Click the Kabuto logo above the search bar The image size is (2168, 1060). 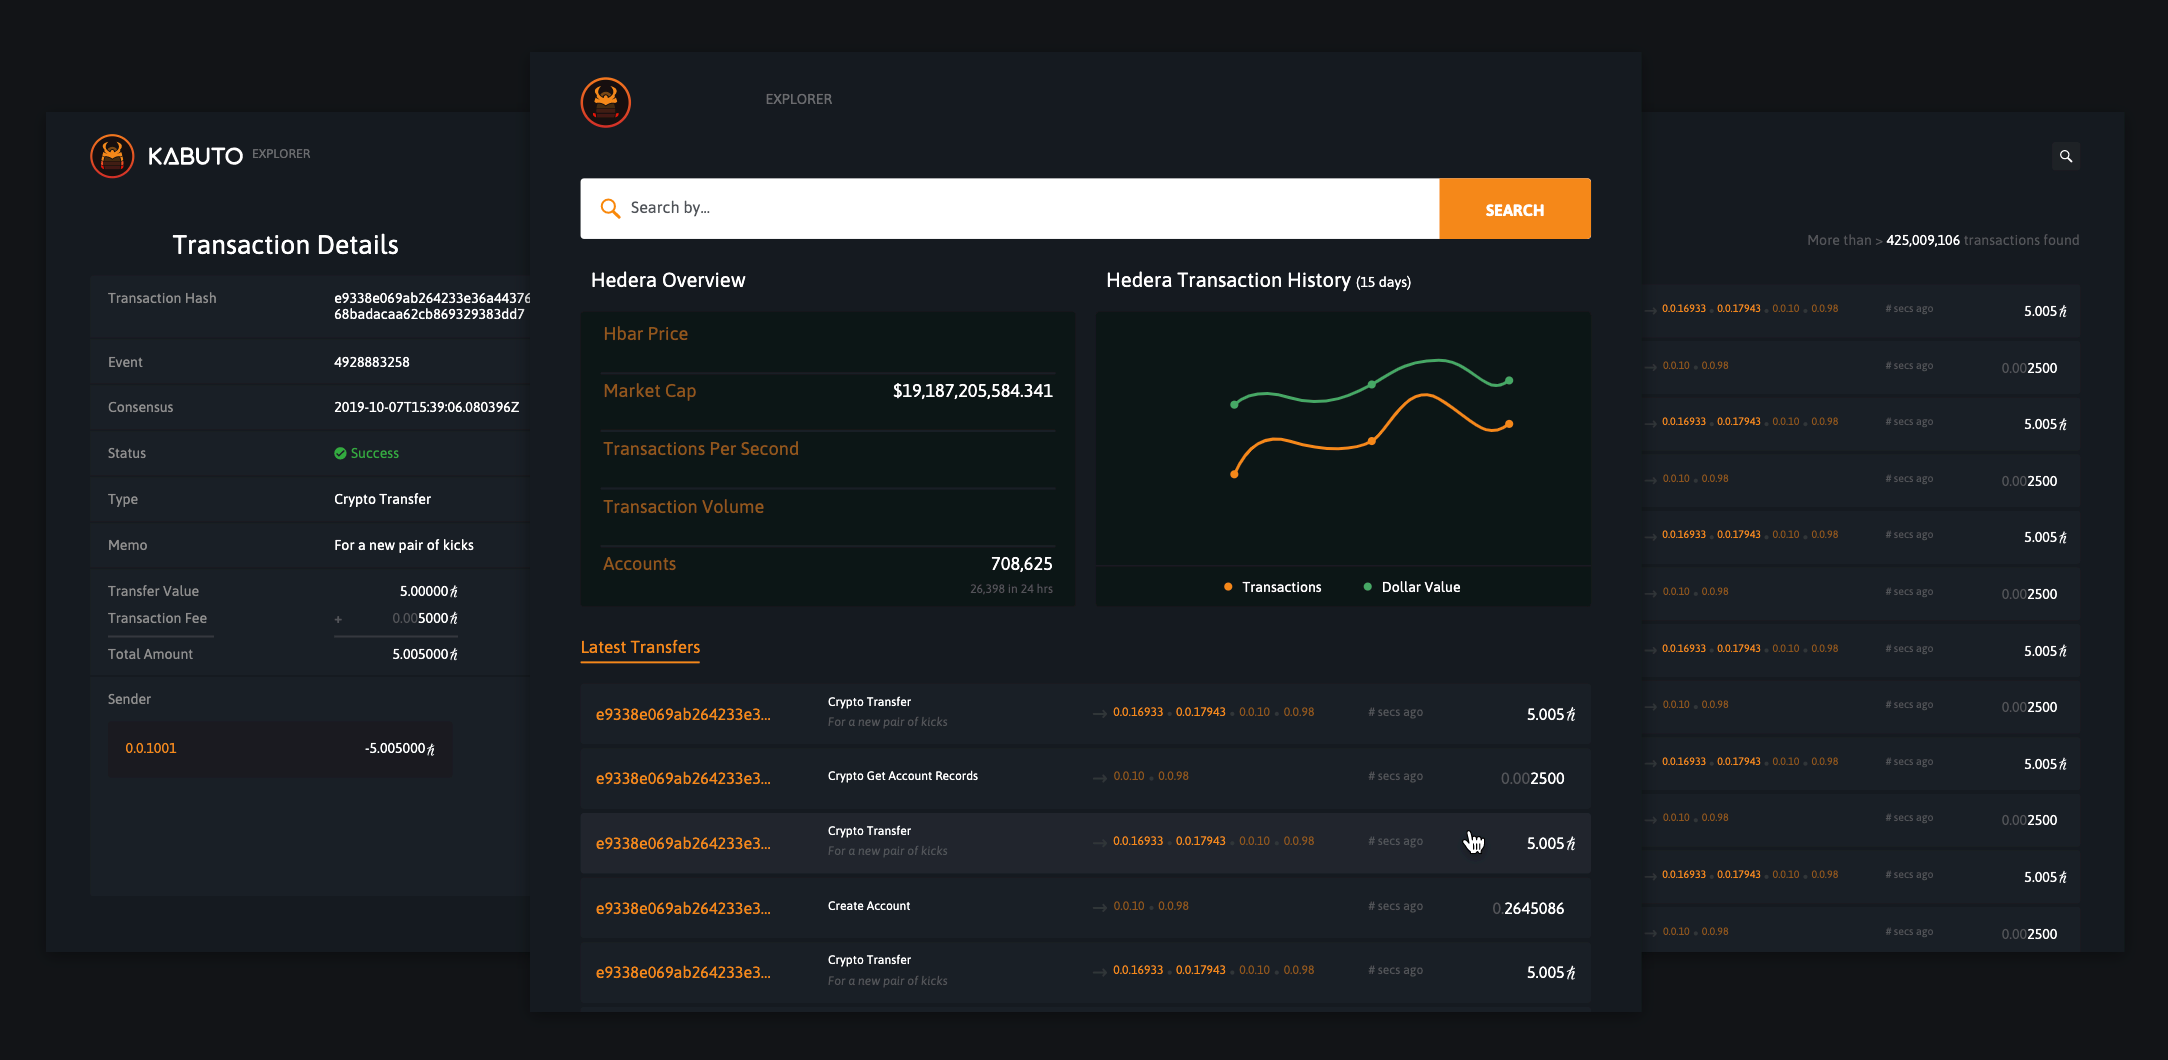tap(606, 102)
